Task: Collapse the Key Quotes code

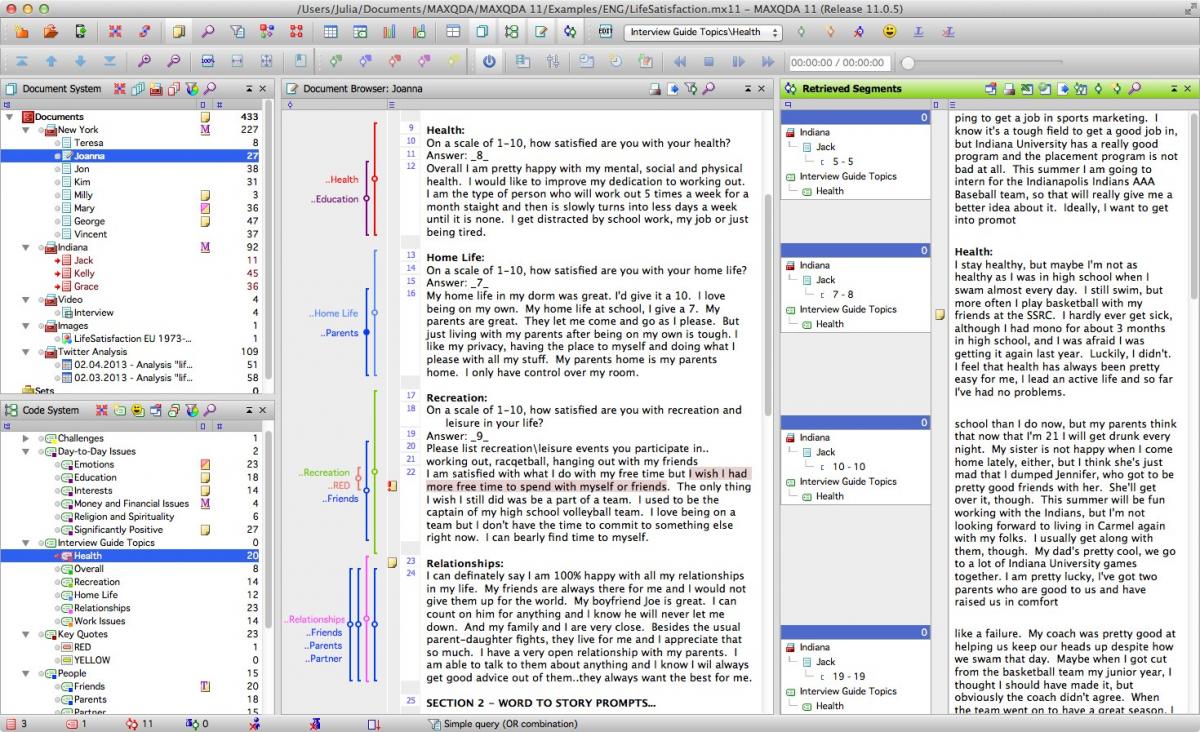Action: pyautogui.click(x=25, y=634)
